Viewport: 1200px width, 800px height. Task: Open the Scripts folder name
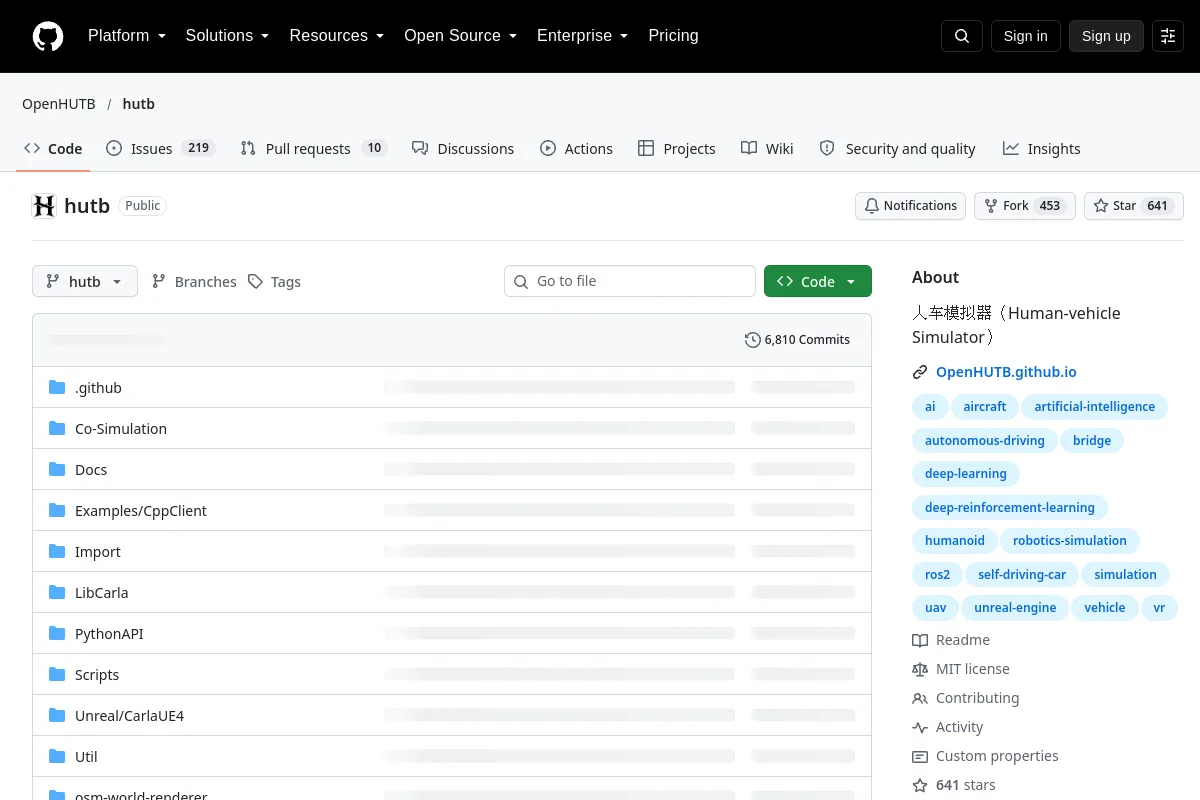(97, 675)
